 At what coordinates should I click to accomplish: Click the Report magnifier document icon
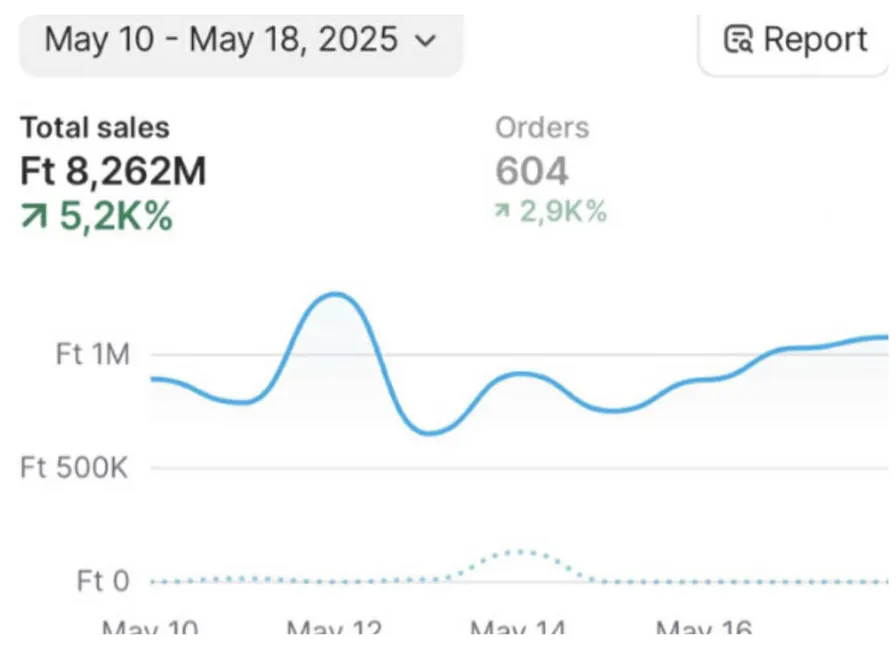click(738, 40)
